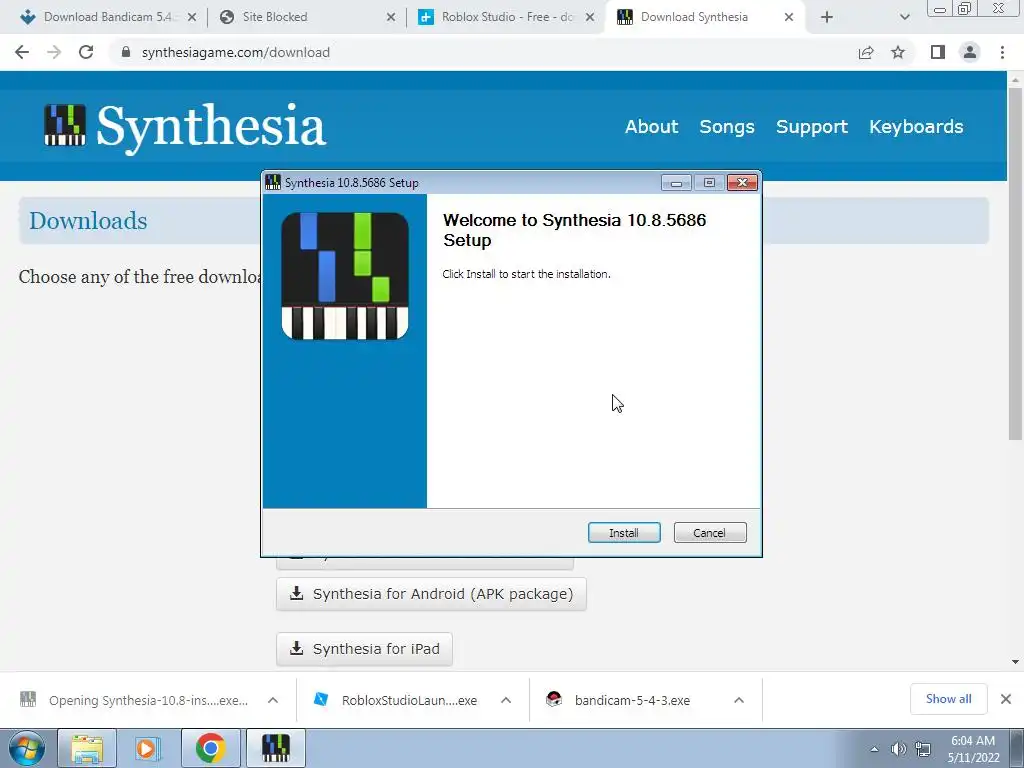Go back to previous page
The width and height of the screenshot is (1024, 768).
point(22,52)
